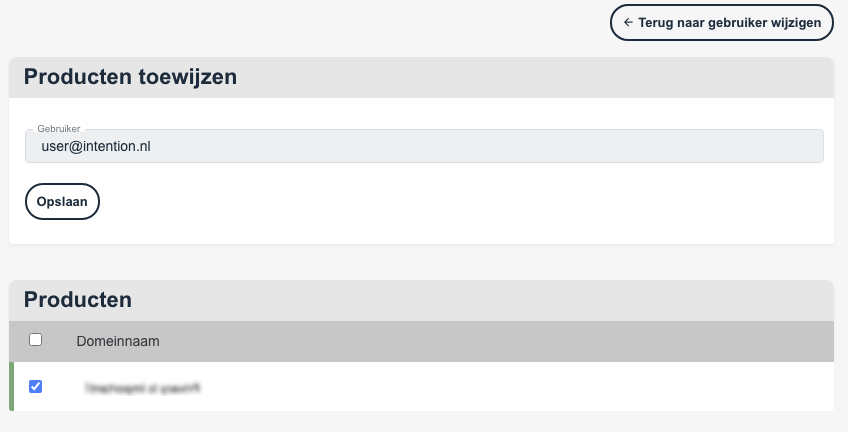Save assignments with the Opslaan button

click(x=62, y=202)
